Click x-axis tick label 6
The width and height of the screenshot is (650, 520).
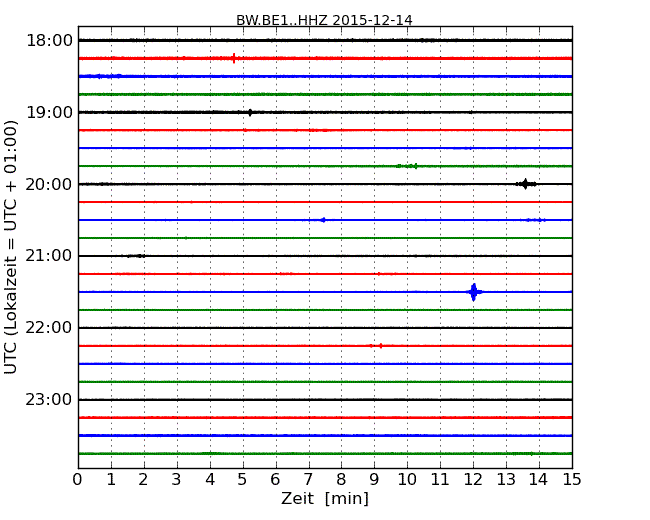pos(276,479)
